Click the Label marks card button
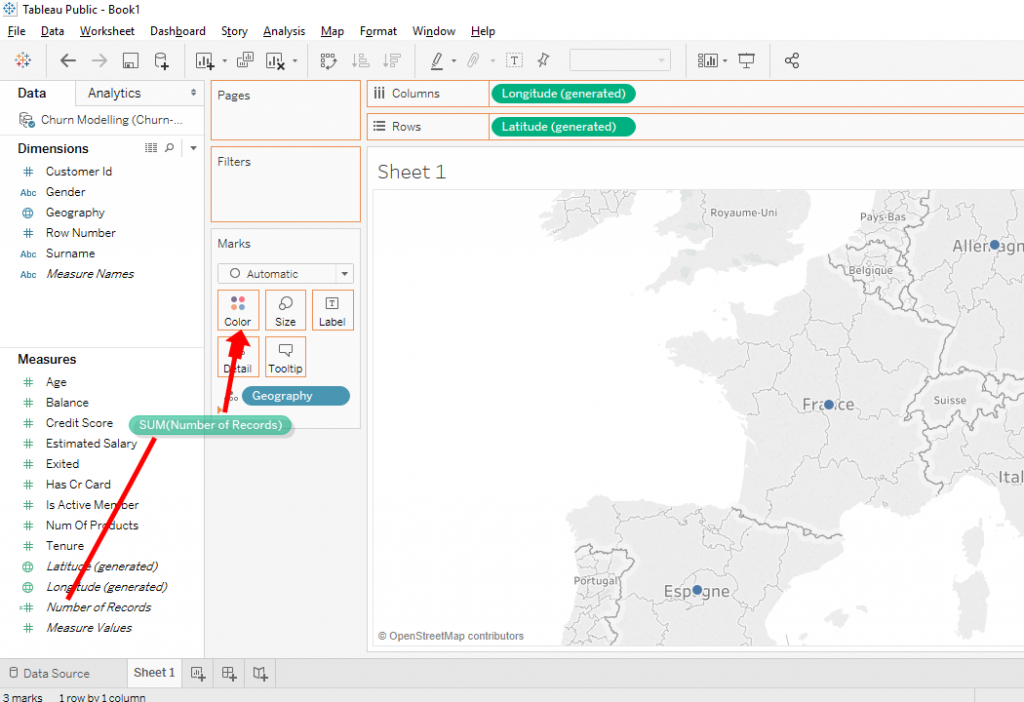 332,310
